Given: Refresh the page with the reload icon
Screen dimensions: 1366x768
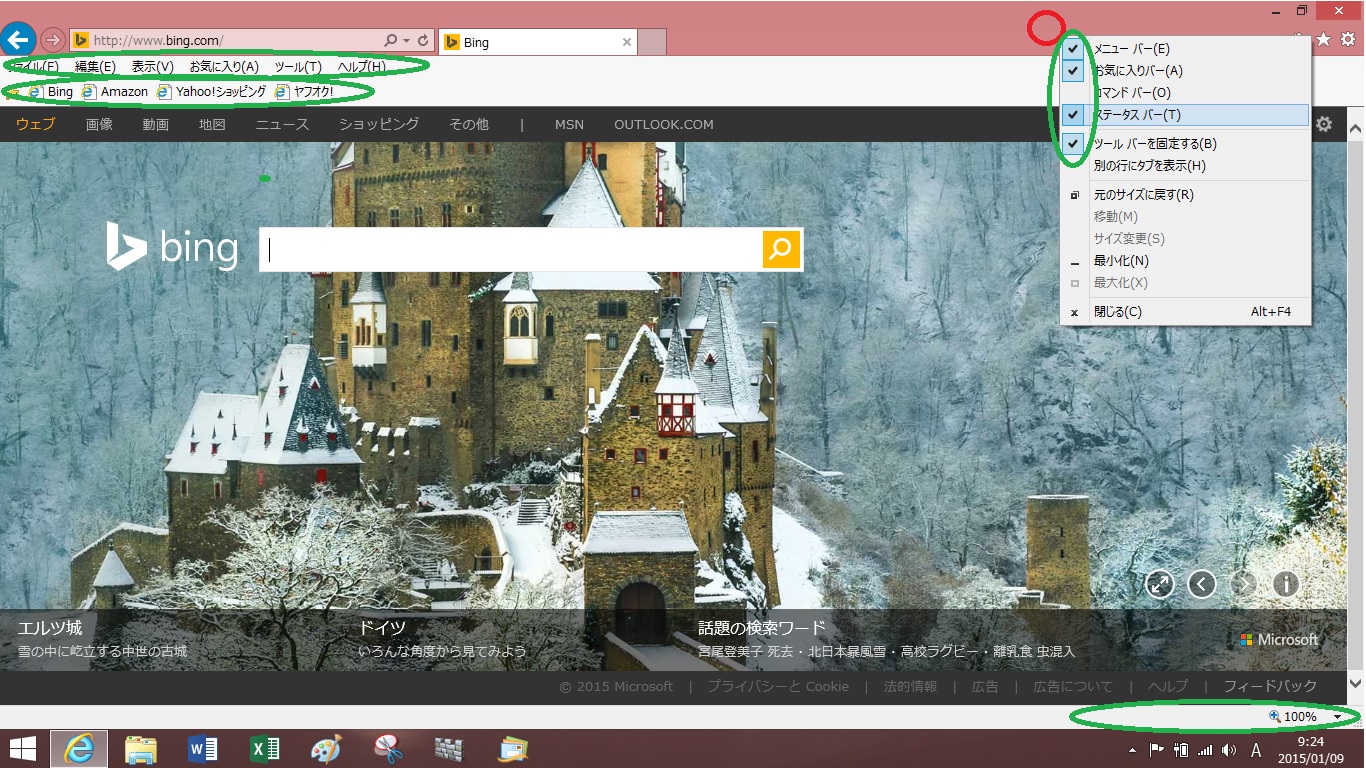Looking at the screenshot, I should pos(424,41).
